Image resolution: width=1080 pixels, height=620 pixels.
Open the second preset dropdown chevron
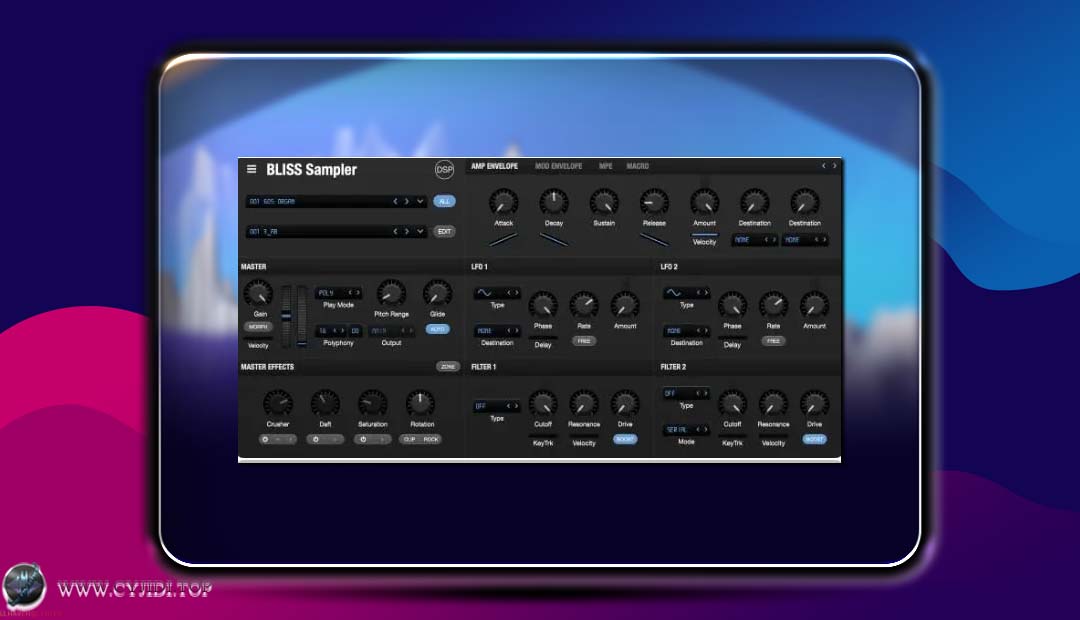click(420, 231)
